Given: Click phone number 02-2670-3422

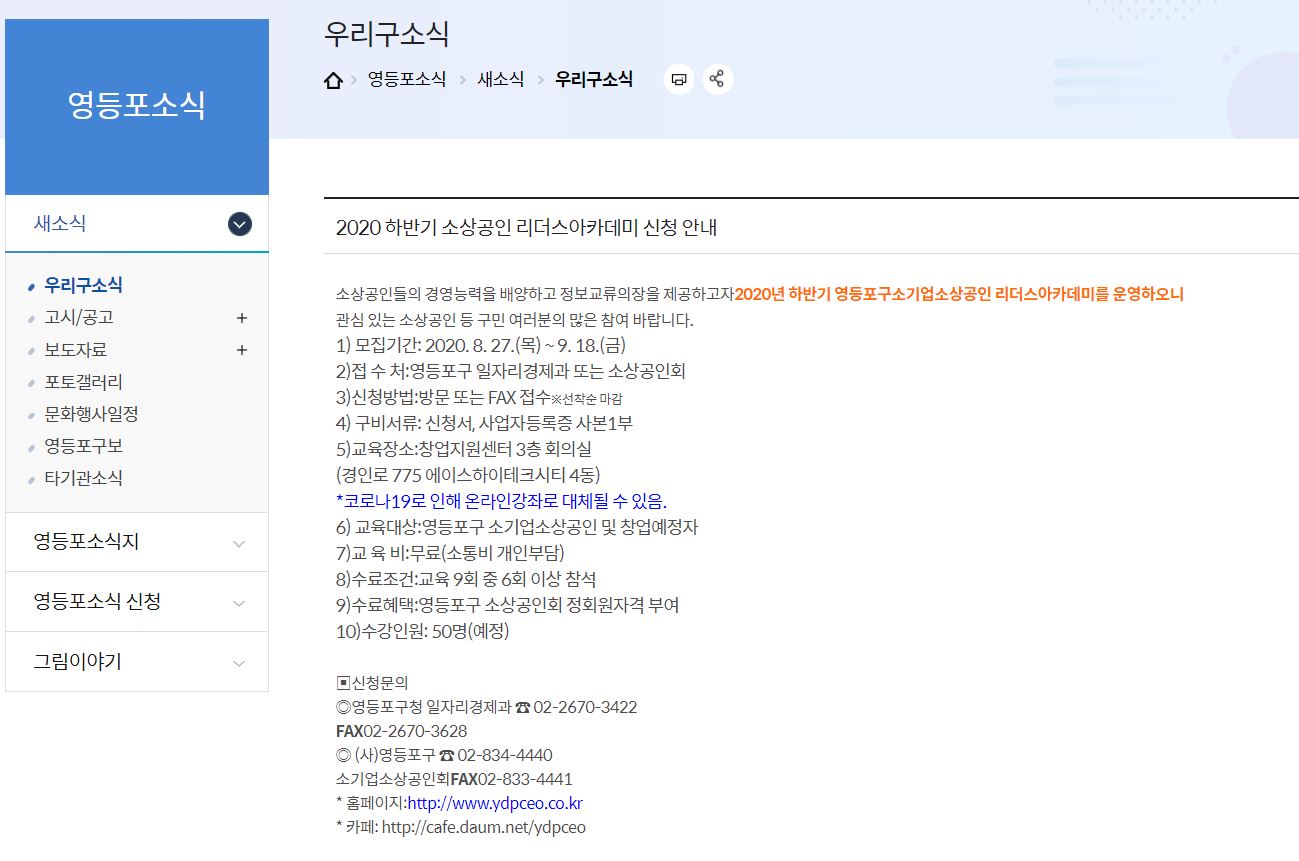Looking at the screenshot, I should pos(585,707).
